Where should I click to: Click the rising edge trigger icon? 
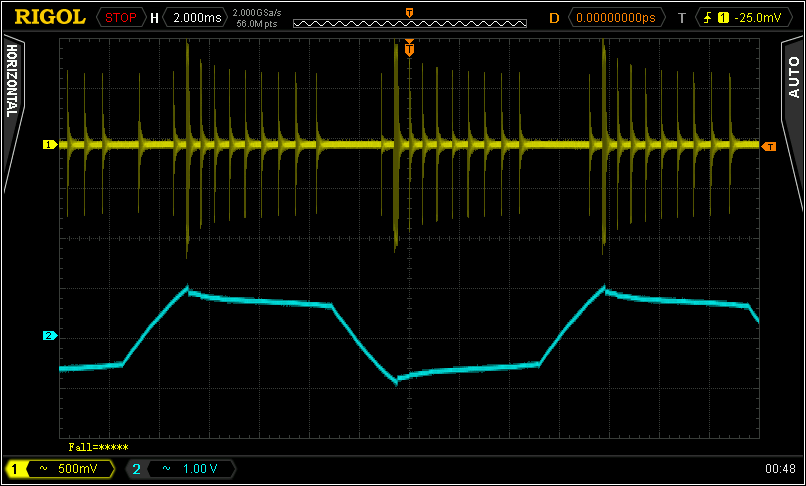(708, 18)
